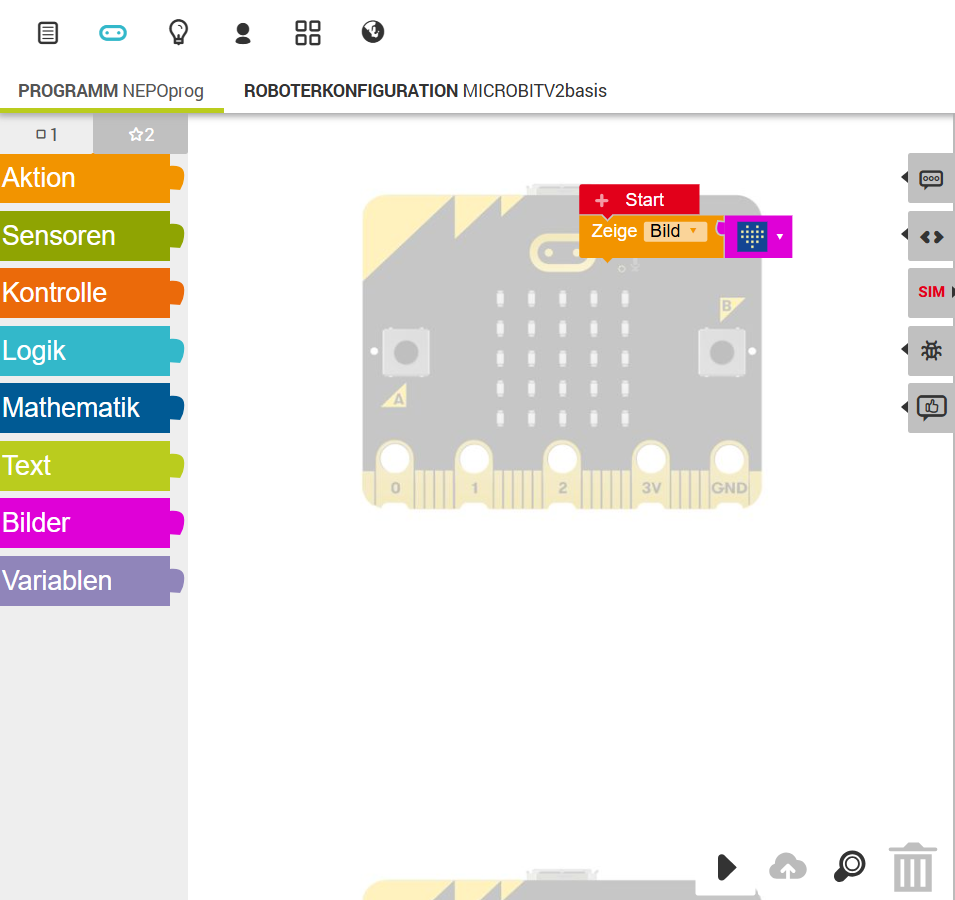Viewport: 955px width, 900px height.
Task: Click the cloud upload icon
Action: [x=788, y=867]
